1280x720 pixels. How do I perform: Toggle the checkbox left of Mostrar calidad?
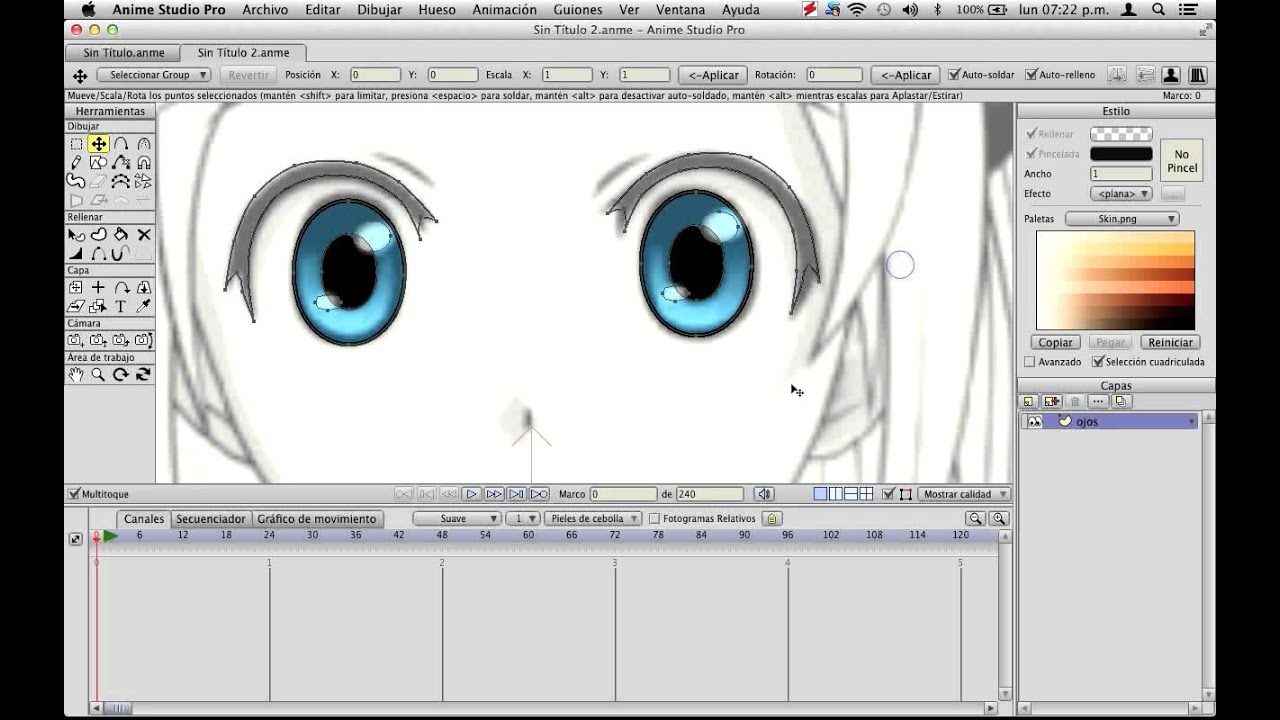click(x=888, y=494)
